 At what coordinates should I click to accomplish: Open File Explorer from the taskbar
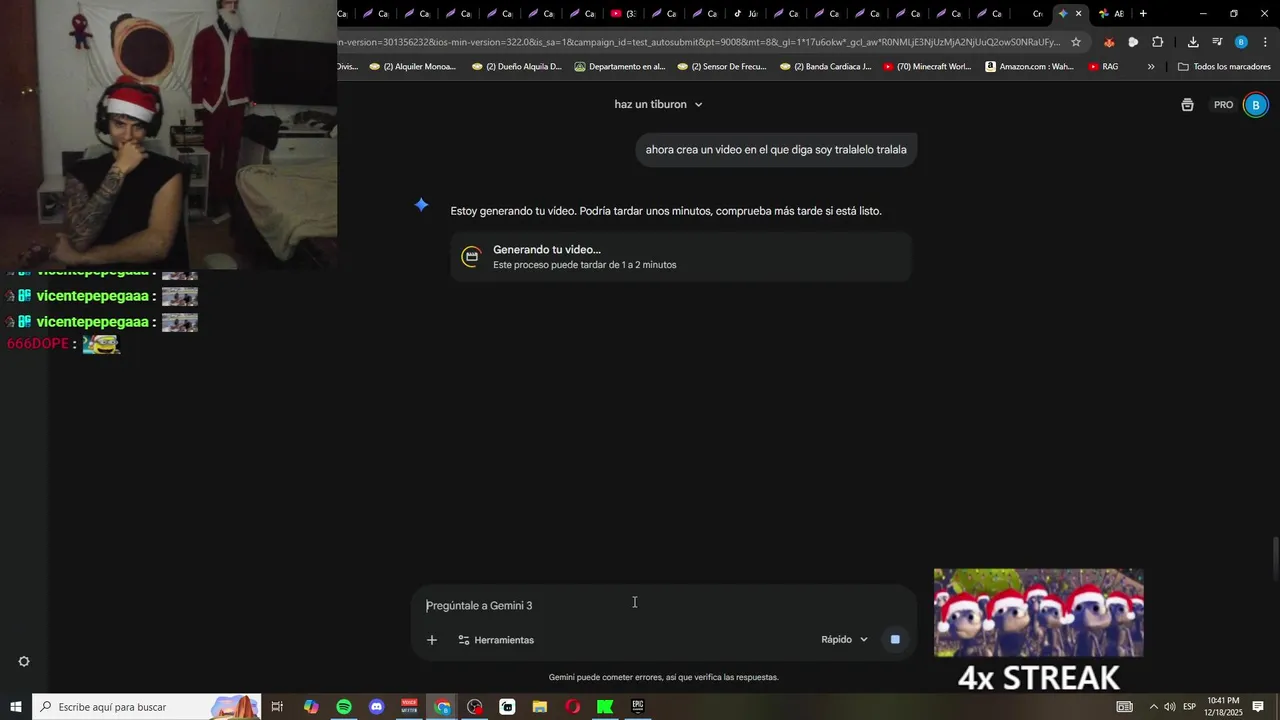[540, 707]
